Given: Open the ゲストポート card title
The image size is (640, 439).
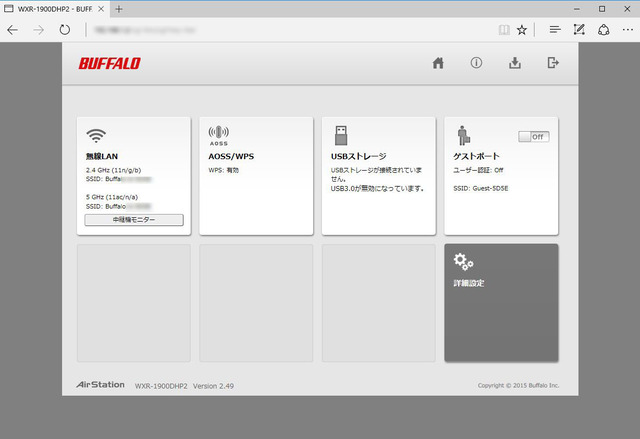Looking at the screenshot, I should (x=476, y=156).
